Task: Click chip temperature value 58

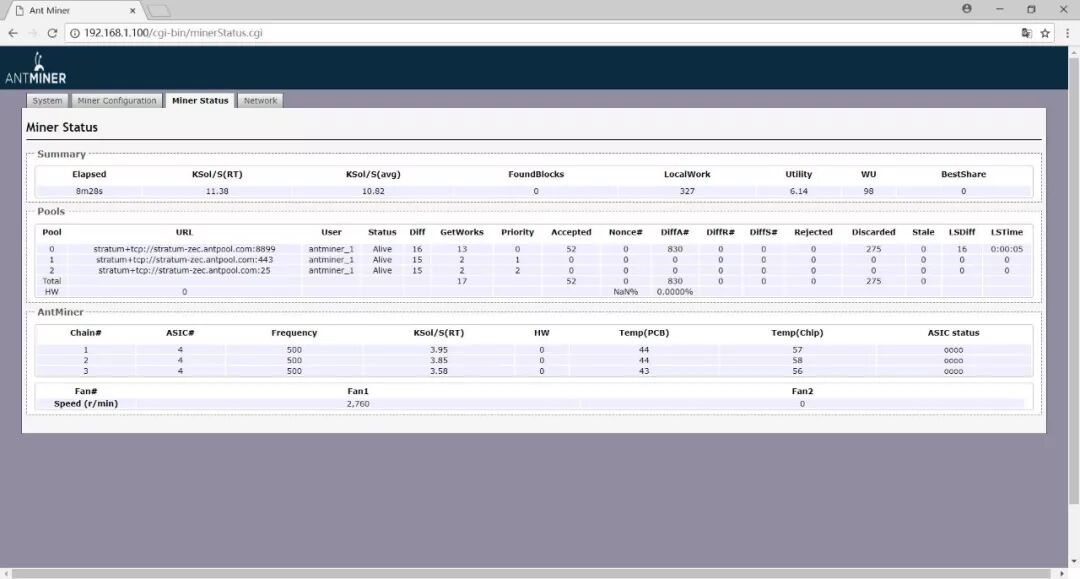Action: [x=797, y=361]
